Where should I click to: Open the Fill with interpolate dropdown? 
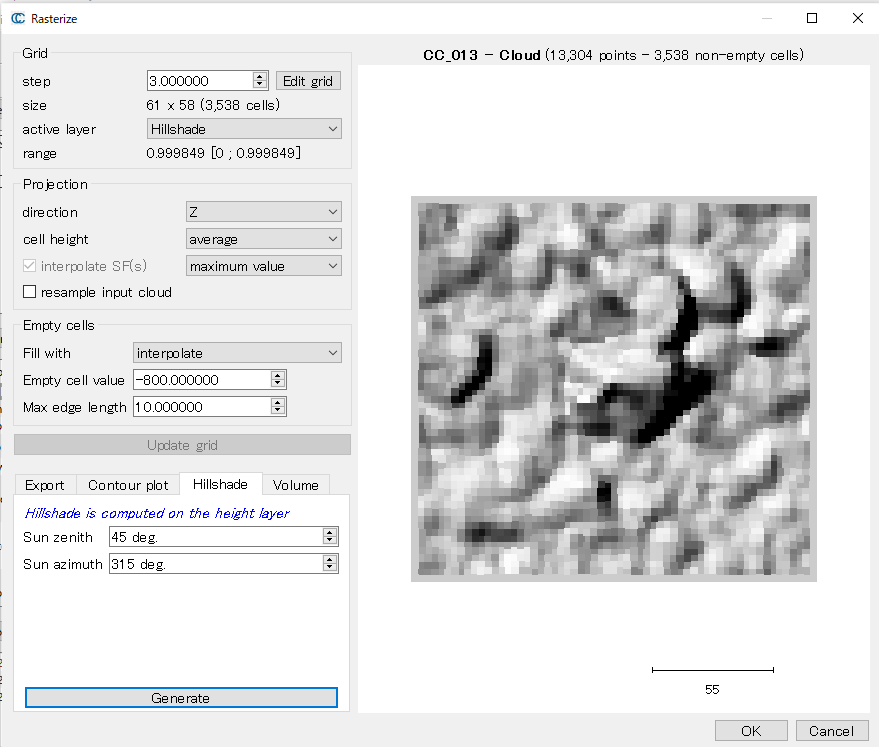coord(237,353)
